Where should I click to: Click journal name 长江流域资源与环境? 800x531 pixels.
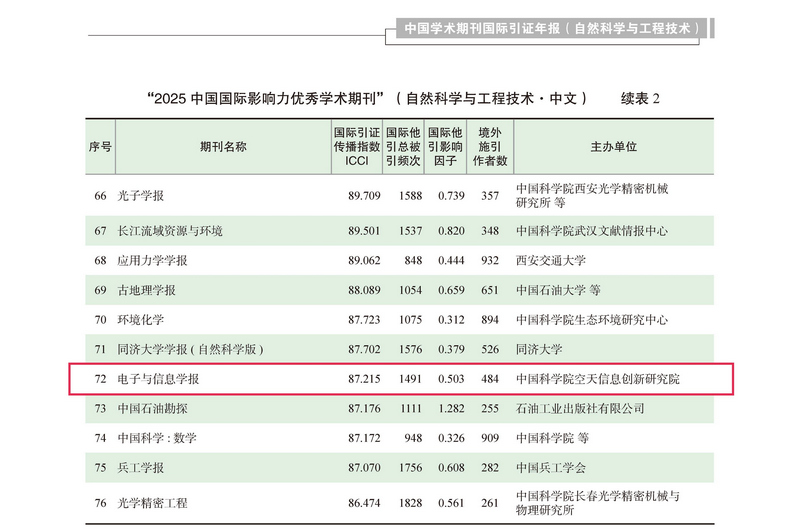(x=170, y=231)
